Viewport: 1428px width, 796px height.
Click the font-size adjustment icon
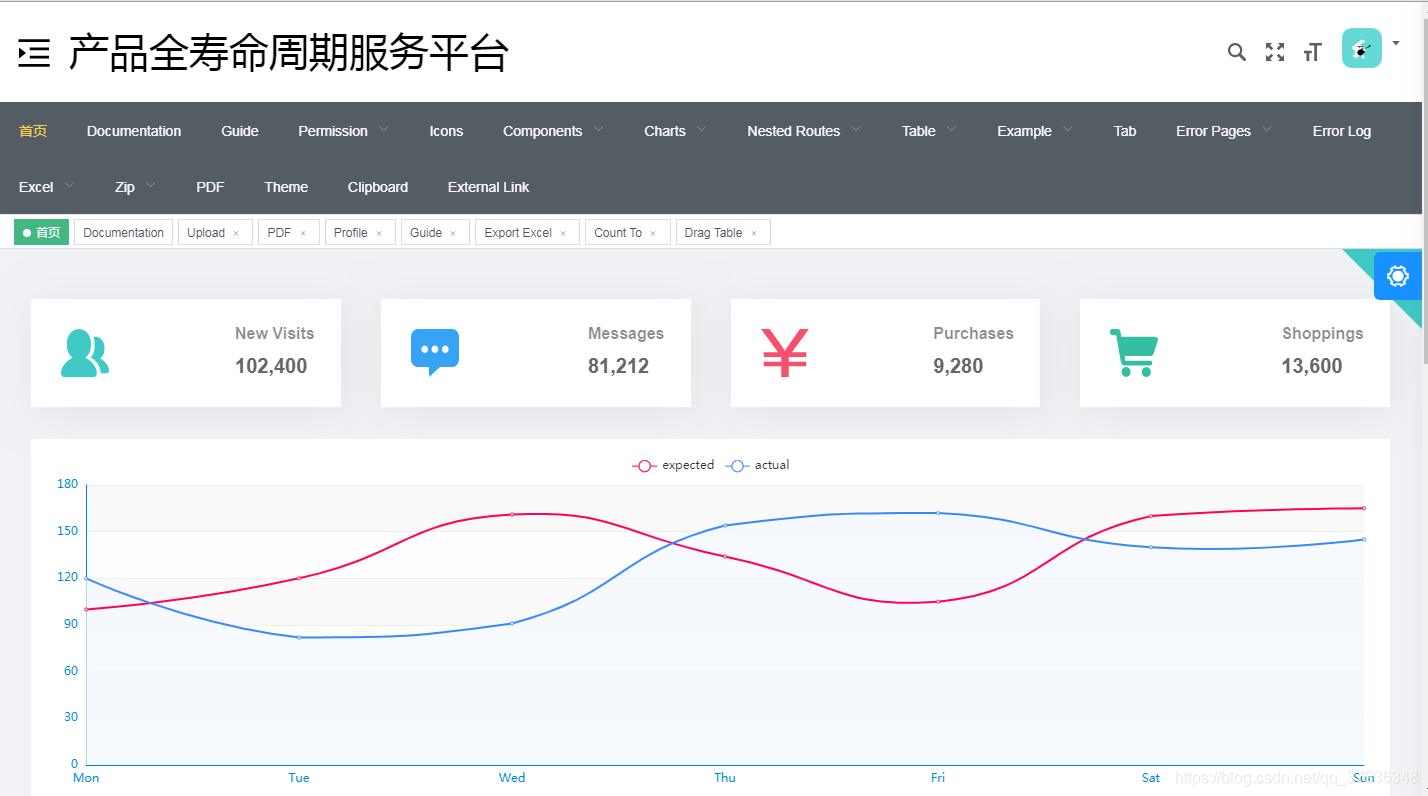[1312, 51]
